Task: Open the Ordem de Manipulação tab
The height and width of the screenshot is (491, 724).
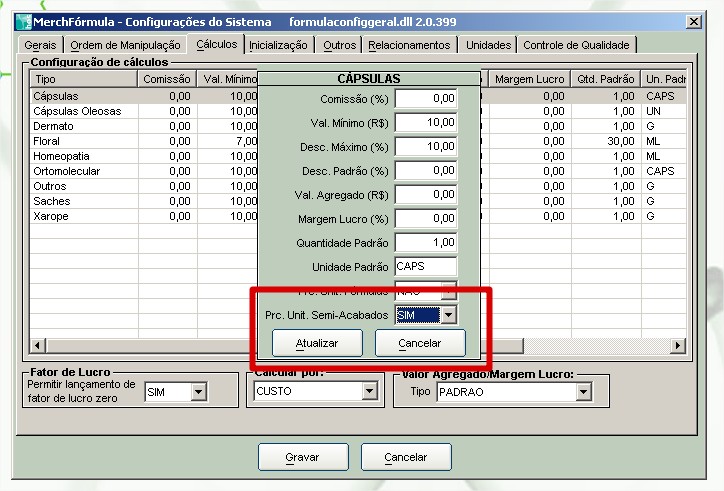Action: pyautogui.click(x=126, y=45)
